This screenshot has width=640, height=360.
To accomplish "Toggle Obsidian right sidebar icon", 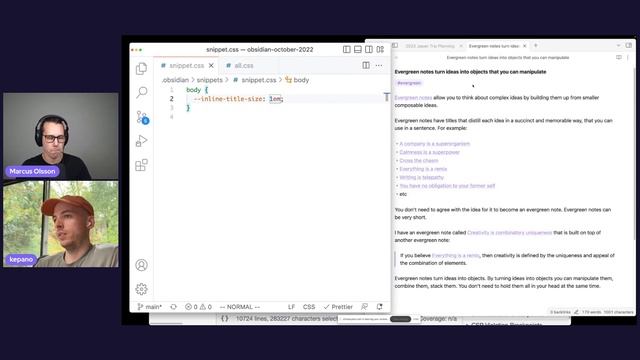I will (629, 46).
